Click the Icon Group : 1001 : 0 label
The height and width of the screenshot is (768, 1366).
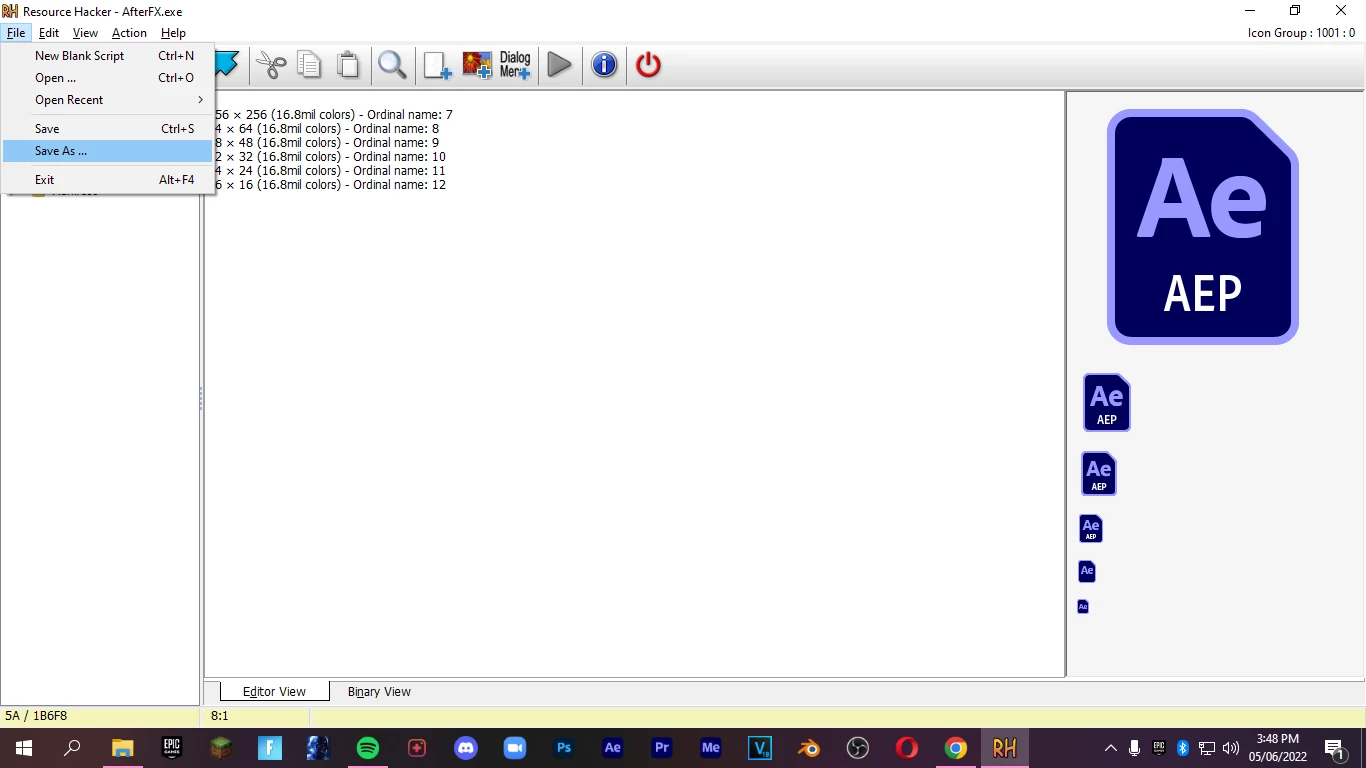[x=1301, y=33]
